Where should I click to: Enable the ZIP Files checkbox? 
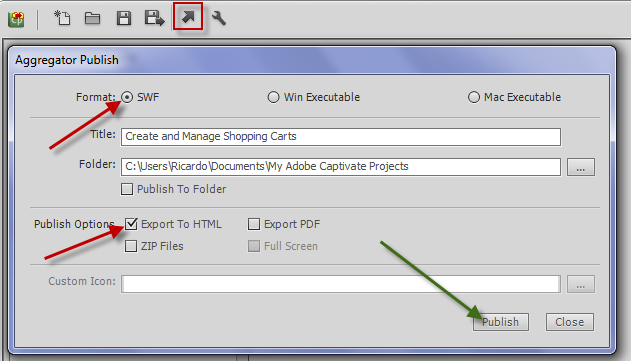tap(131, 246)
